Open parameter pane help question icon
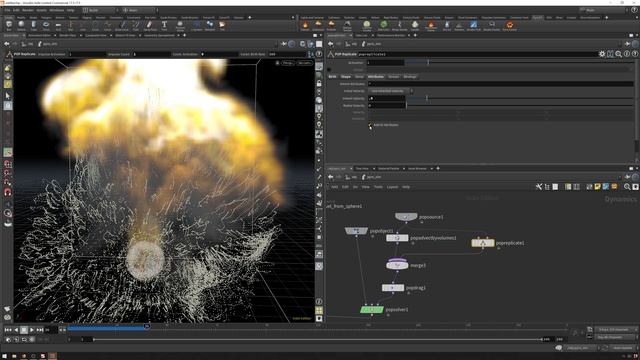 tap(635, 54)
